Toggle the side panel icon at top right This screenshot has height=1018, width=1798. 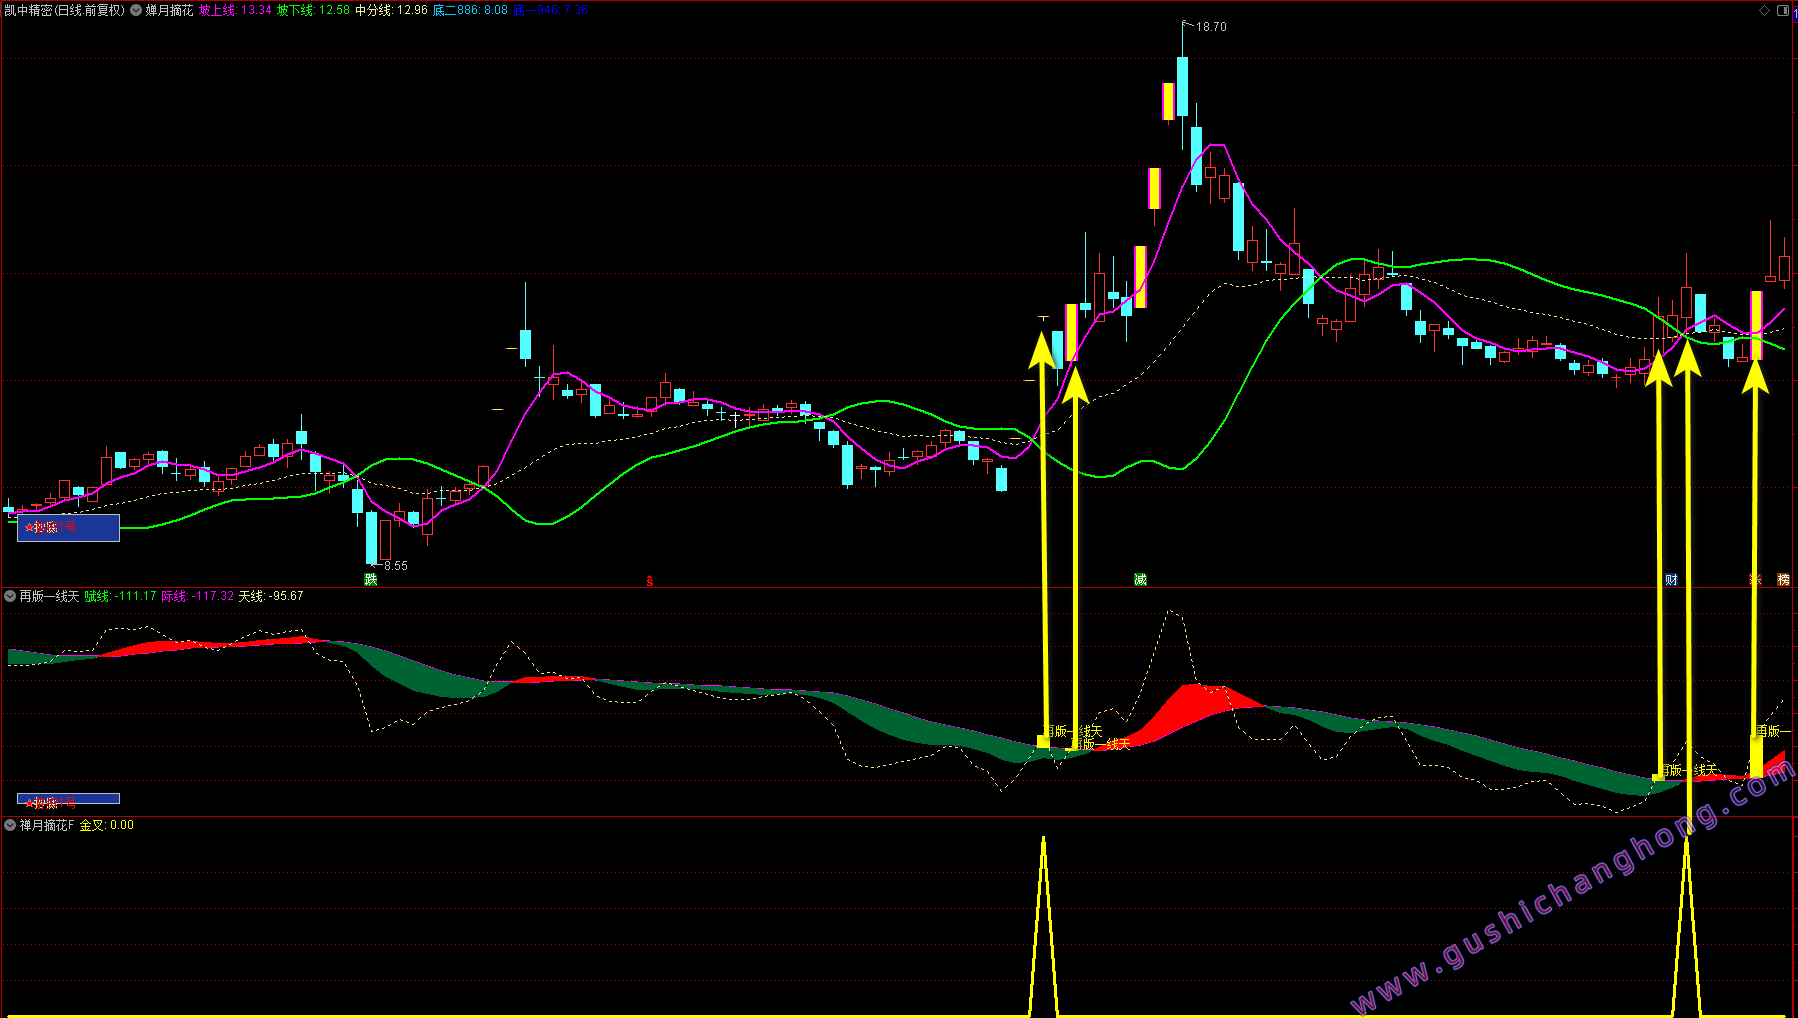(x=1782, y=10)
